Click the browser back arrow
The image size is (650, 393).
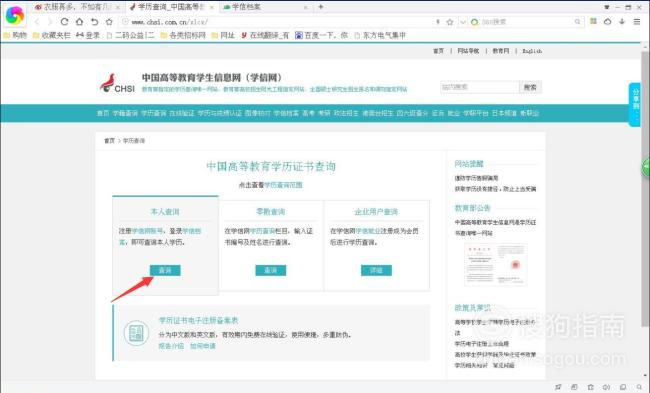(x=37, y=22)
